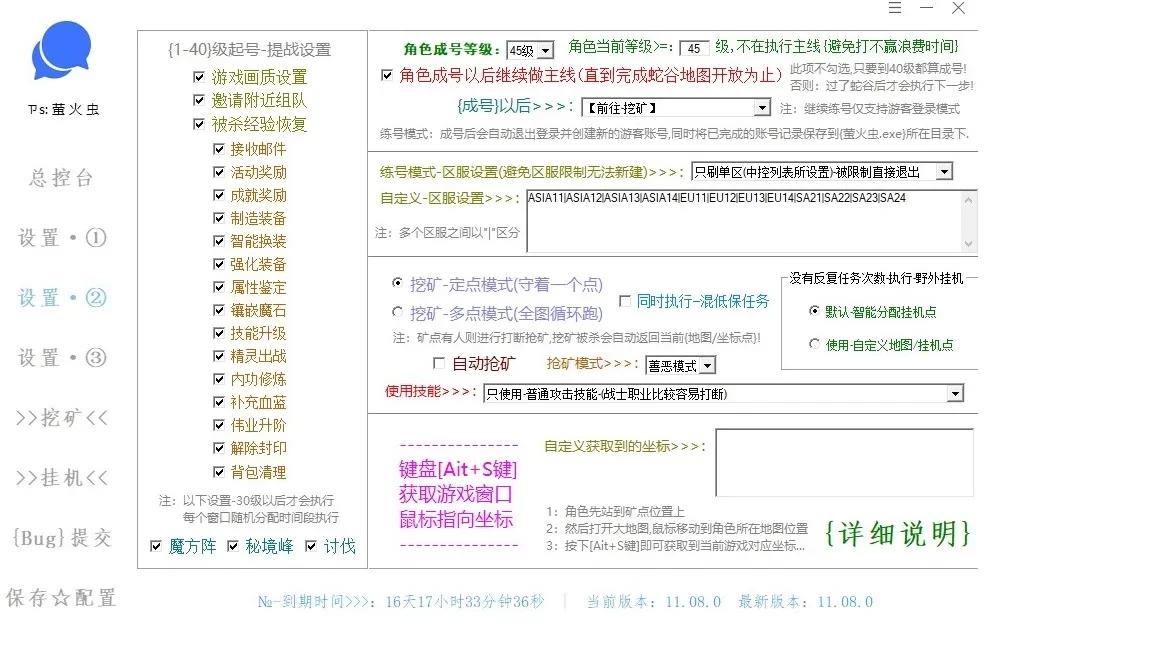Select 挖矿-定点模式 radio button
Viewport: 1152px width, 648px height.
(397, 283)
